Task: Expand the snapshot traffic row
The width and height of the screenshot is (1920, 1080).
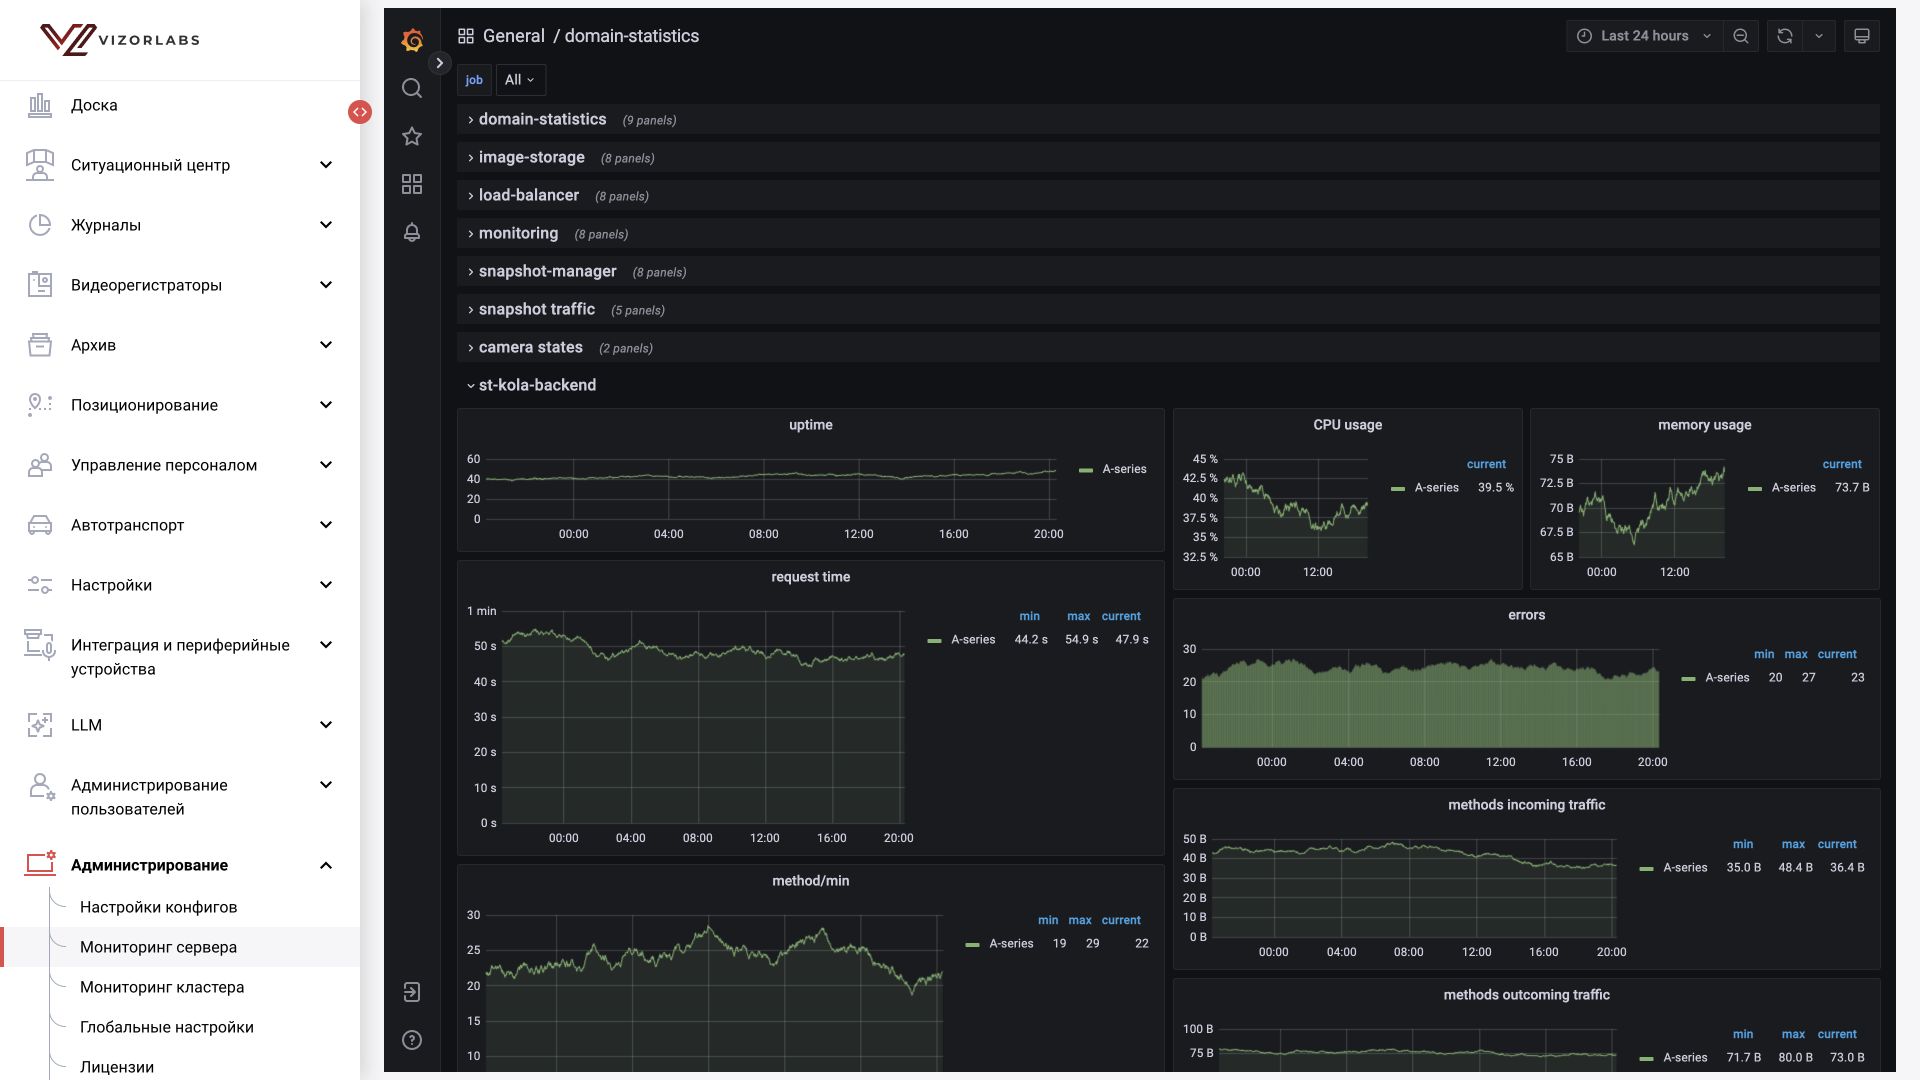Action: [1168, 309]
